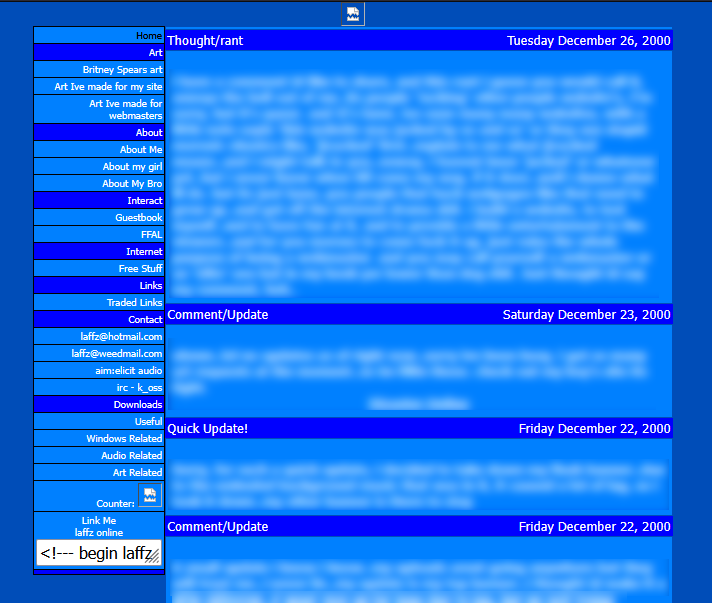Open the About Me page
Viewport: 712px width, 603px height.
(141, 150)
